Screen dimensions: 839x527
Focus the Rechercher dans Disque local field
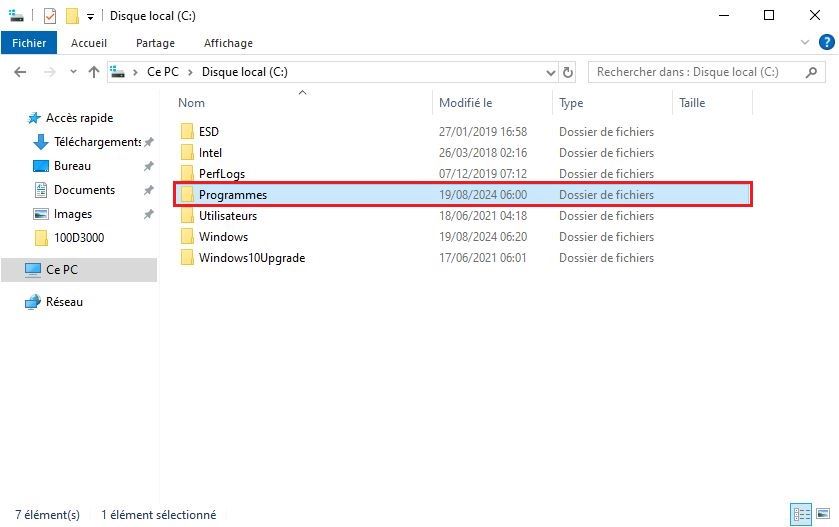[706, 72]
